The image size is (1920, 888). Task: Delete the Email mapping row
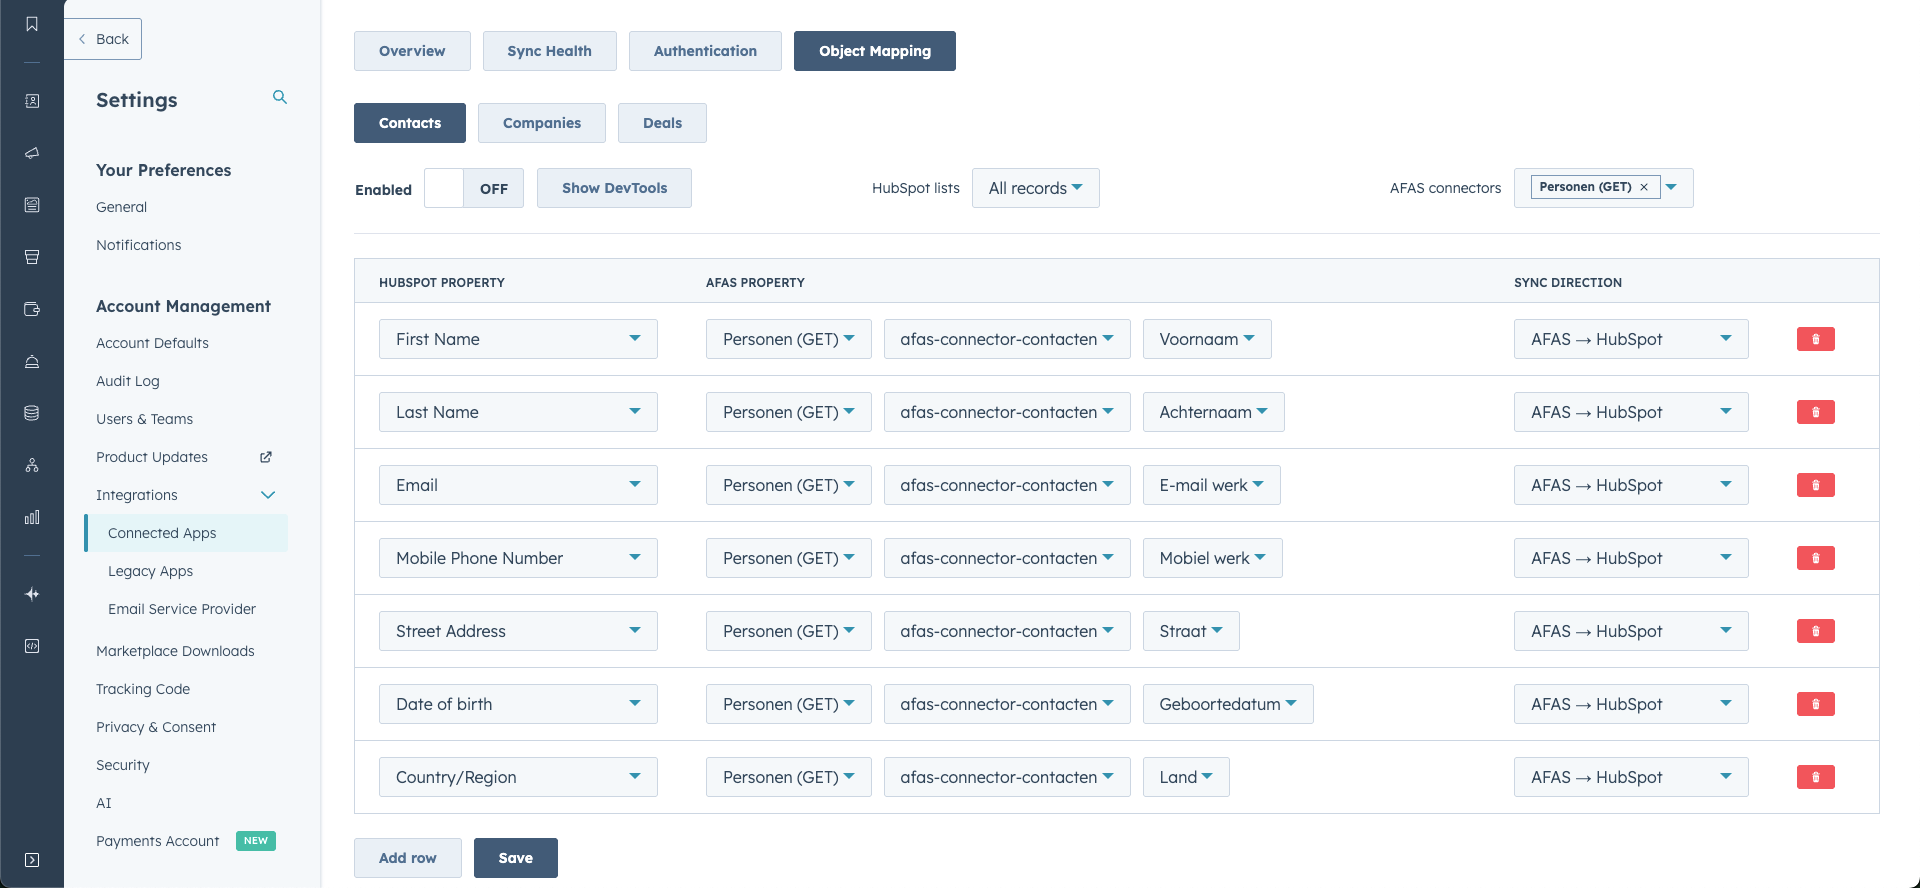(x=1815, y=485)
